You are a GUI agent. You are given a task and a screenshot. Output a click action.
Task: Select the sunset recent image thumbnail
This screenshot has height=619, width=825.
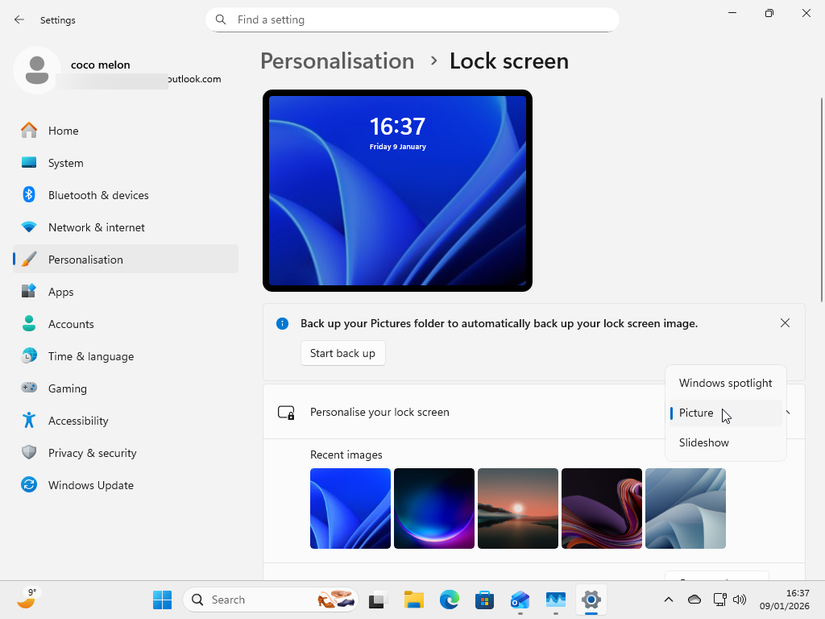tap(518, 508)
